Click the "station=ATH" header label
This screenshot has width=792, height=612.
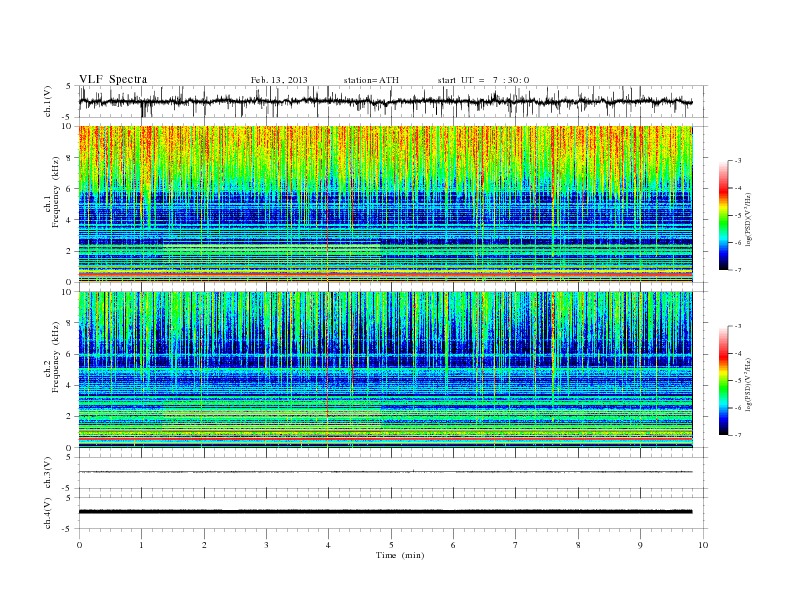[371, 80]
